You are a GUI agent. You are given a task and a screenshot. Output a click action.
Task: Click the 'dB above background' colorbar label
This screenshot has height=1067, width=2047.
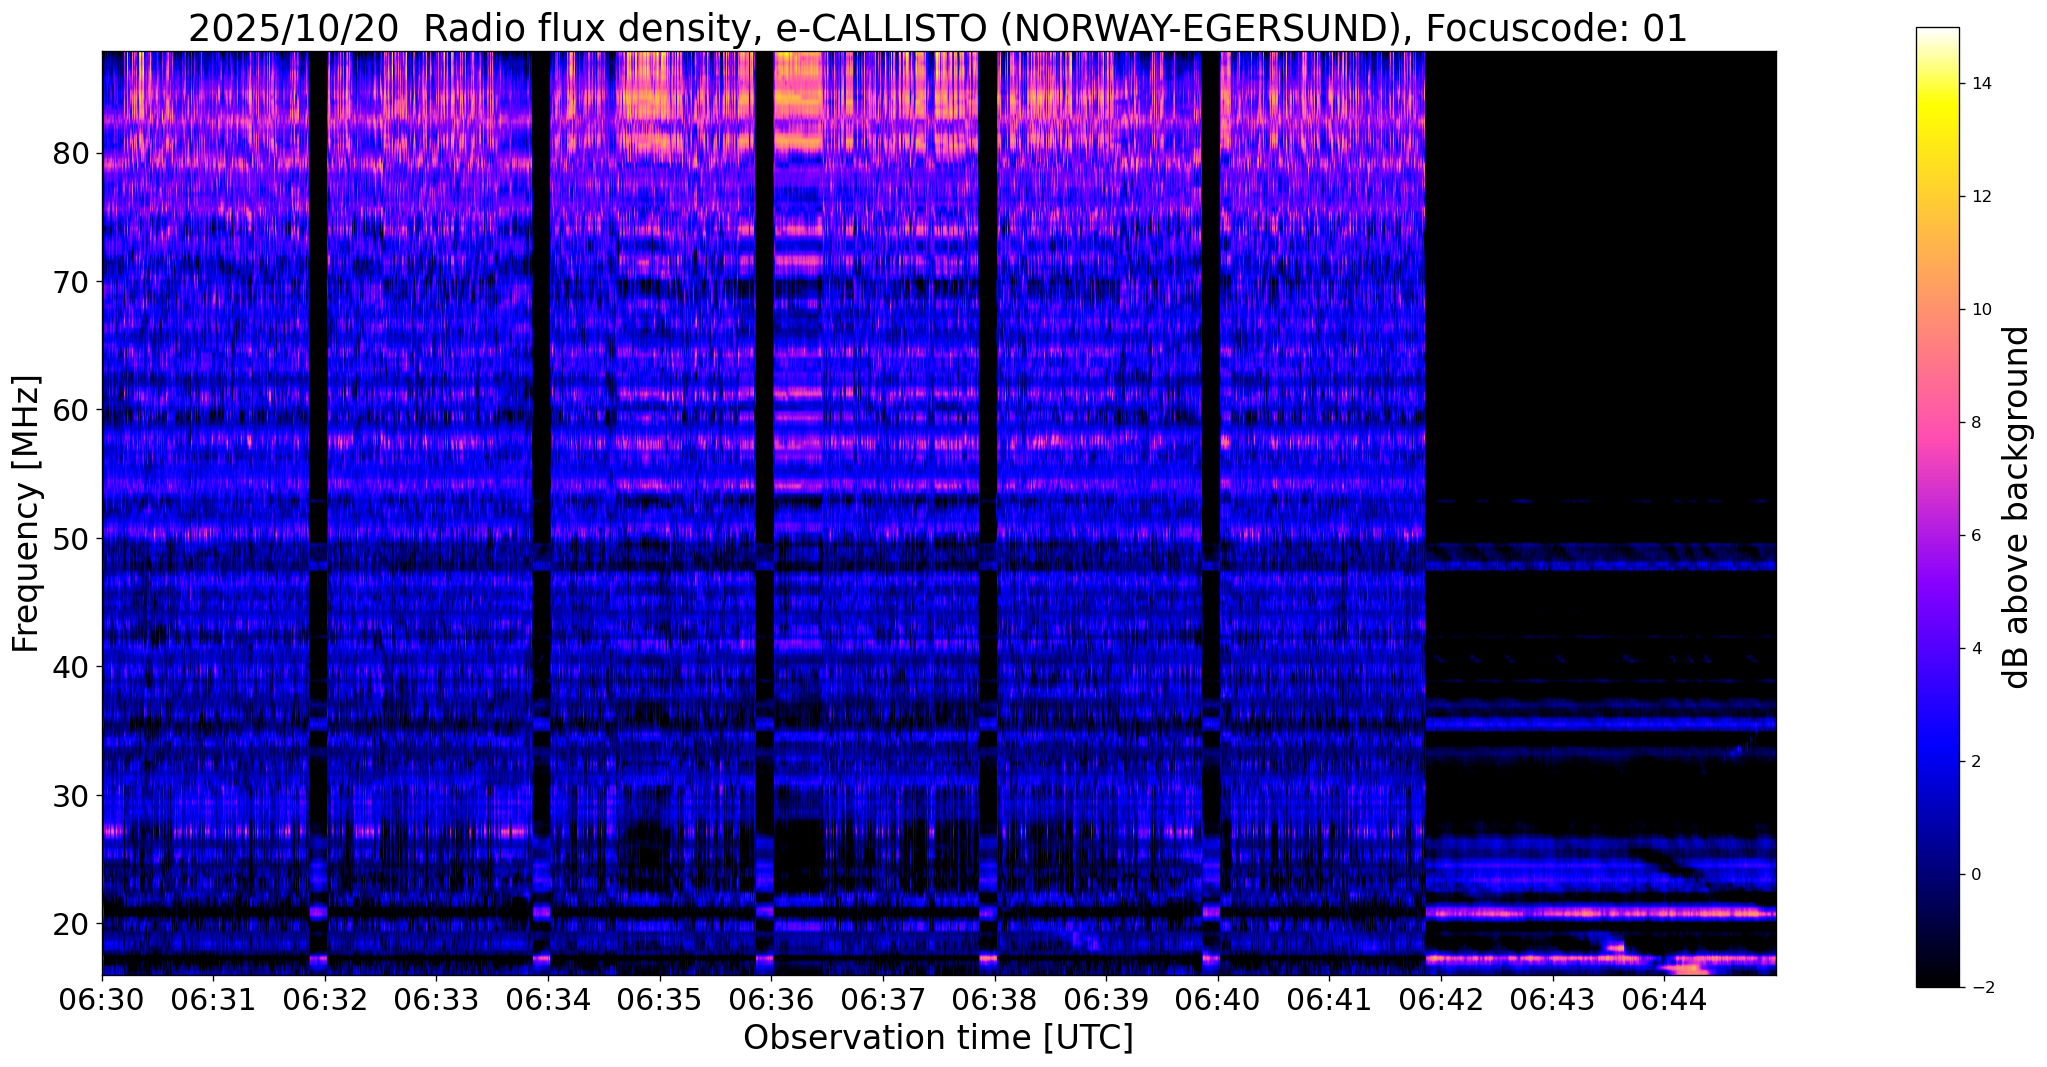(2017, 507)
